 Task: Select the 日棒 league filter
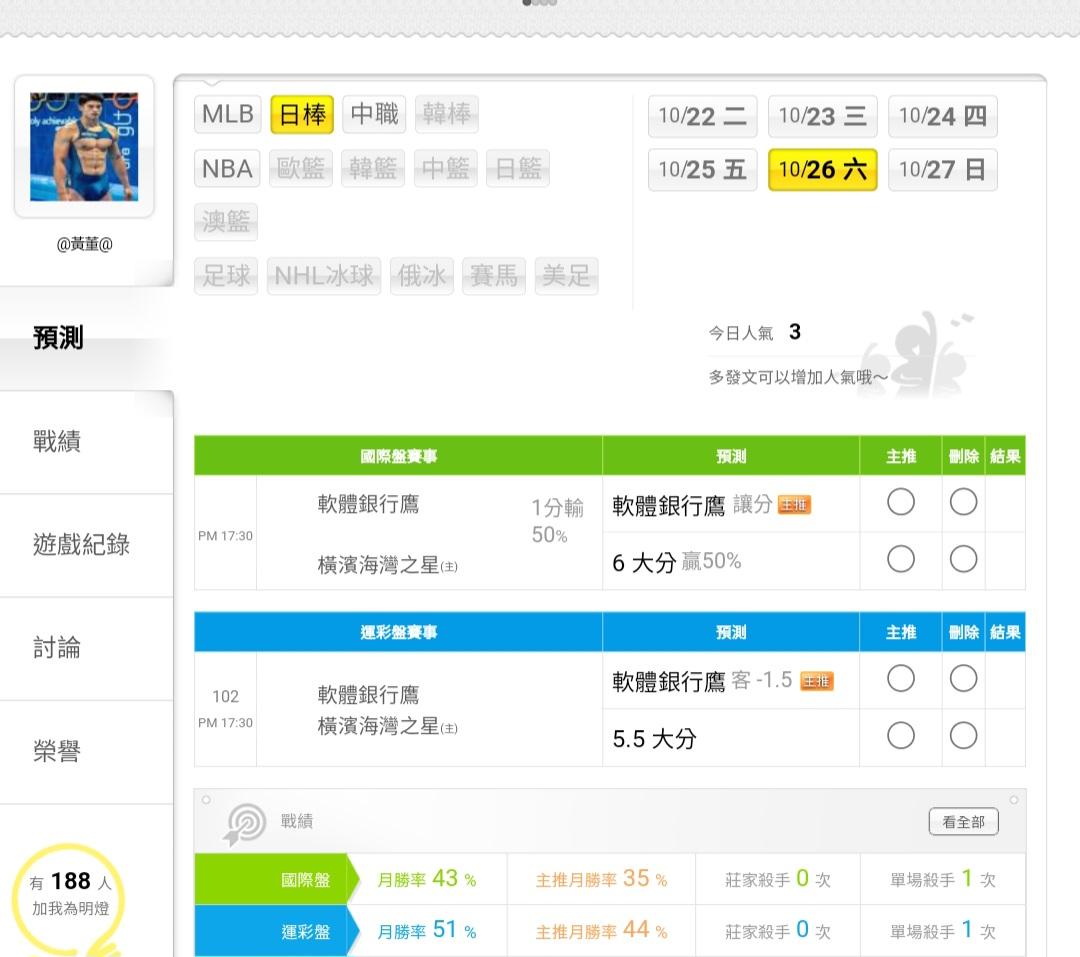[x=302, y=114]
